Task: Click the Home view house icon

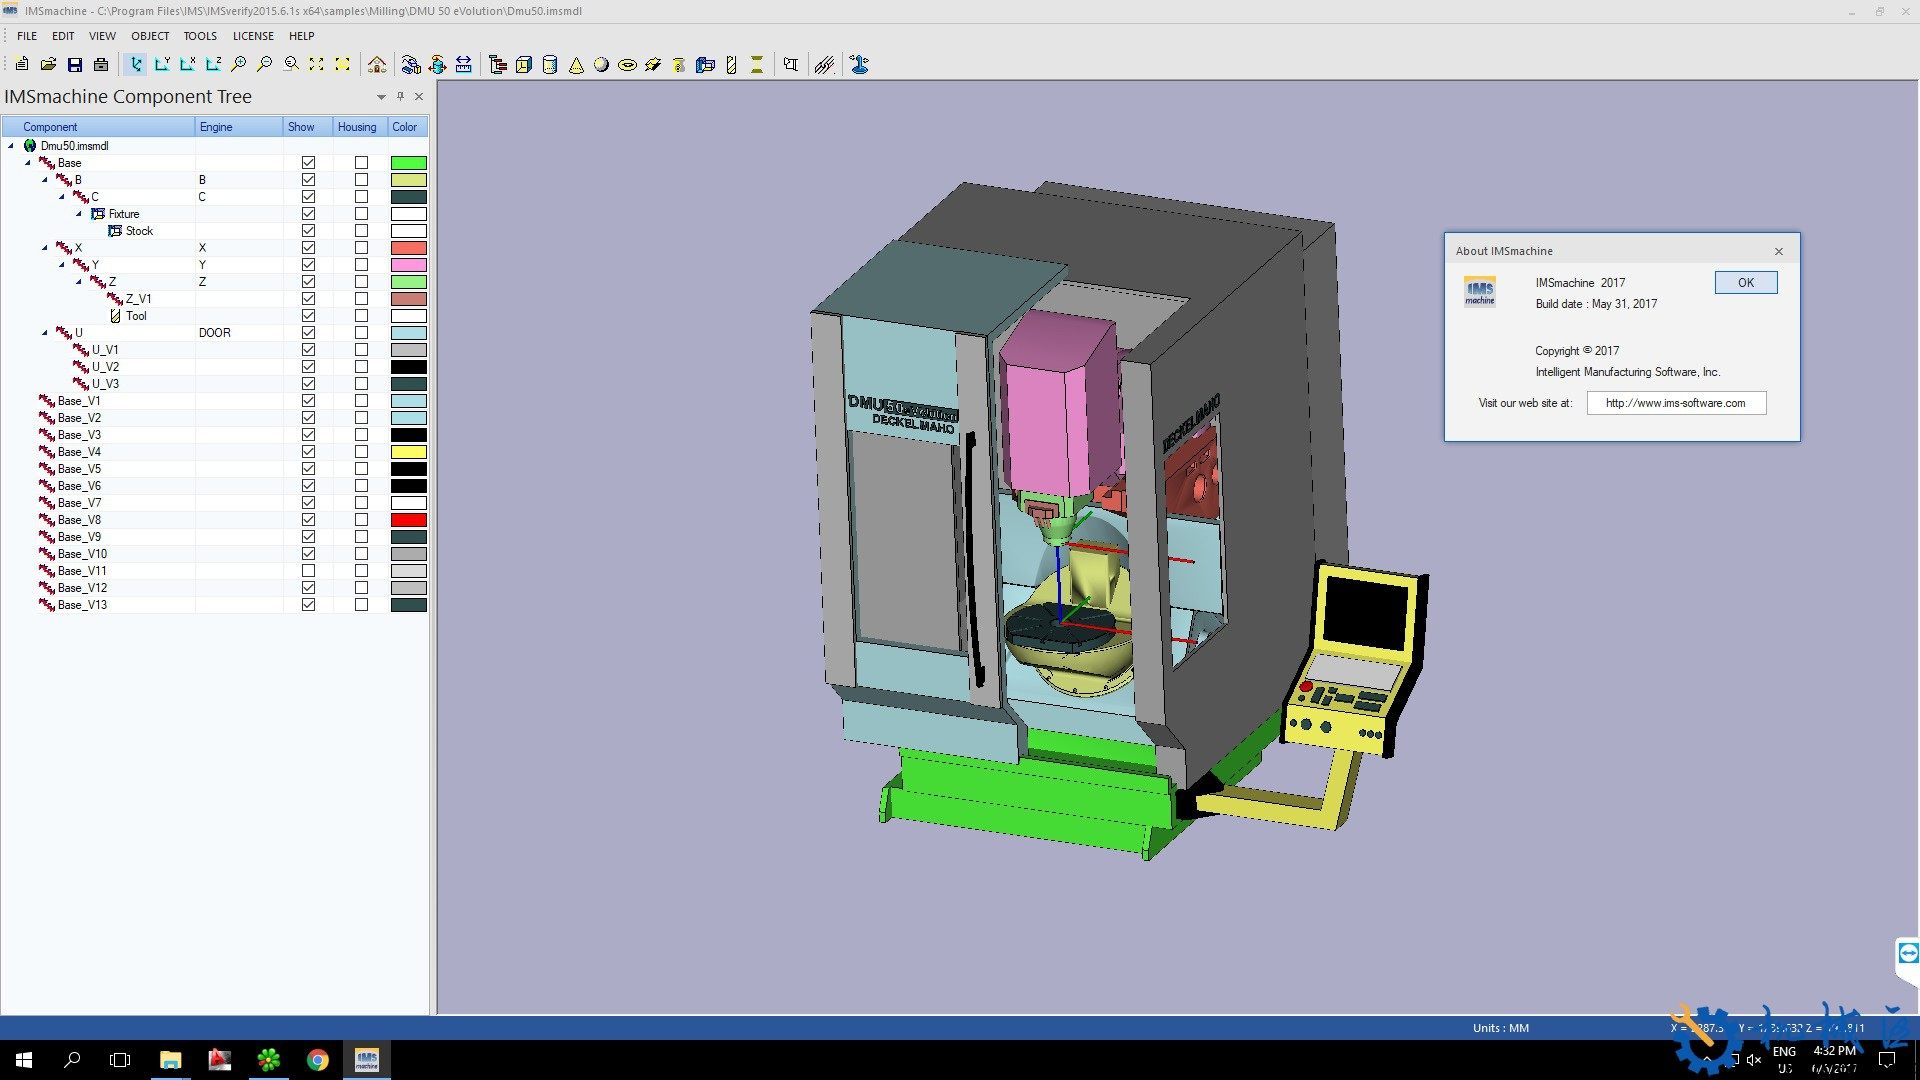Action: click(x=377, y=65)
